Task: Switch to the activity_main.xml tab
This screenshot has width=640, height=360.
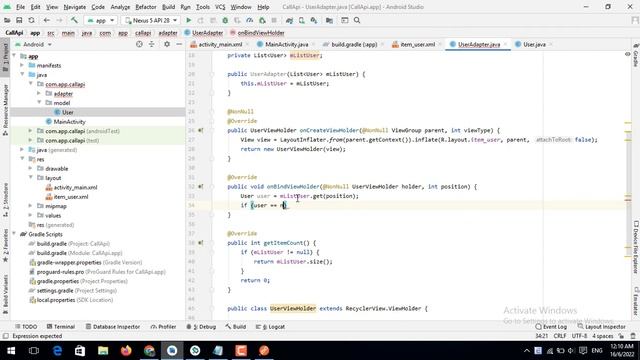Action: coord(220,44)
